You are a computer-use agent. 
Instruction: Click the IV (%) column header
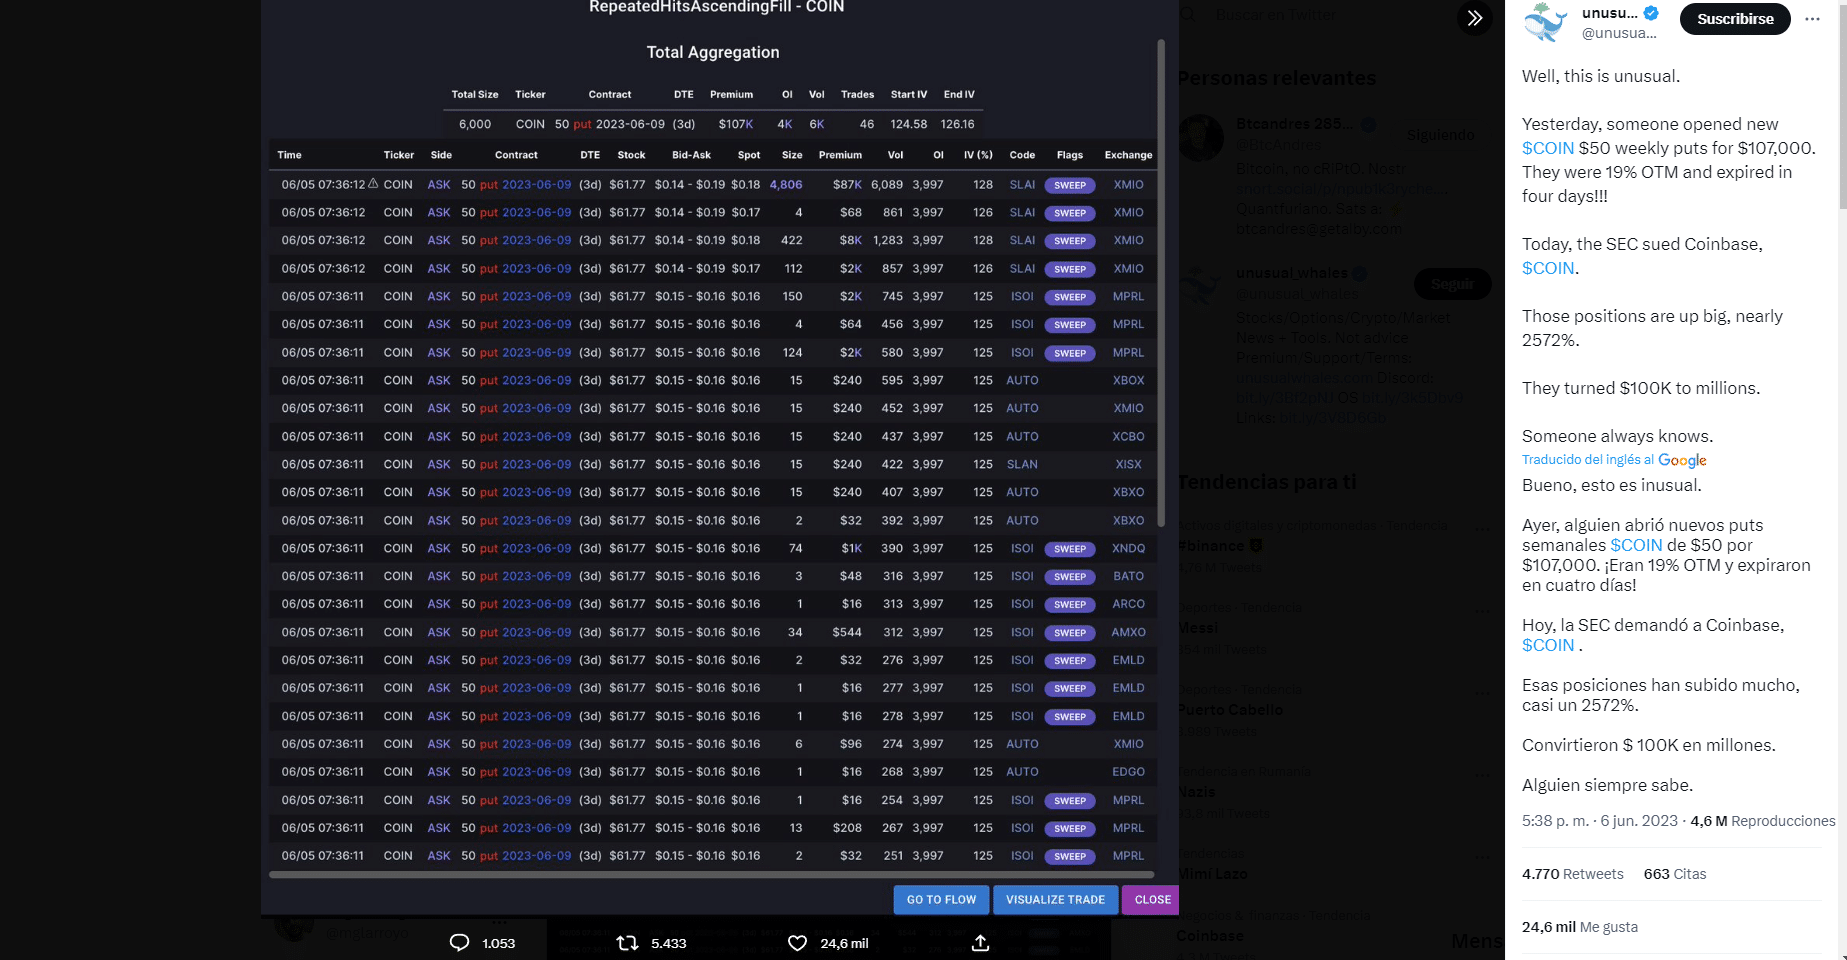tap(978, 155)
